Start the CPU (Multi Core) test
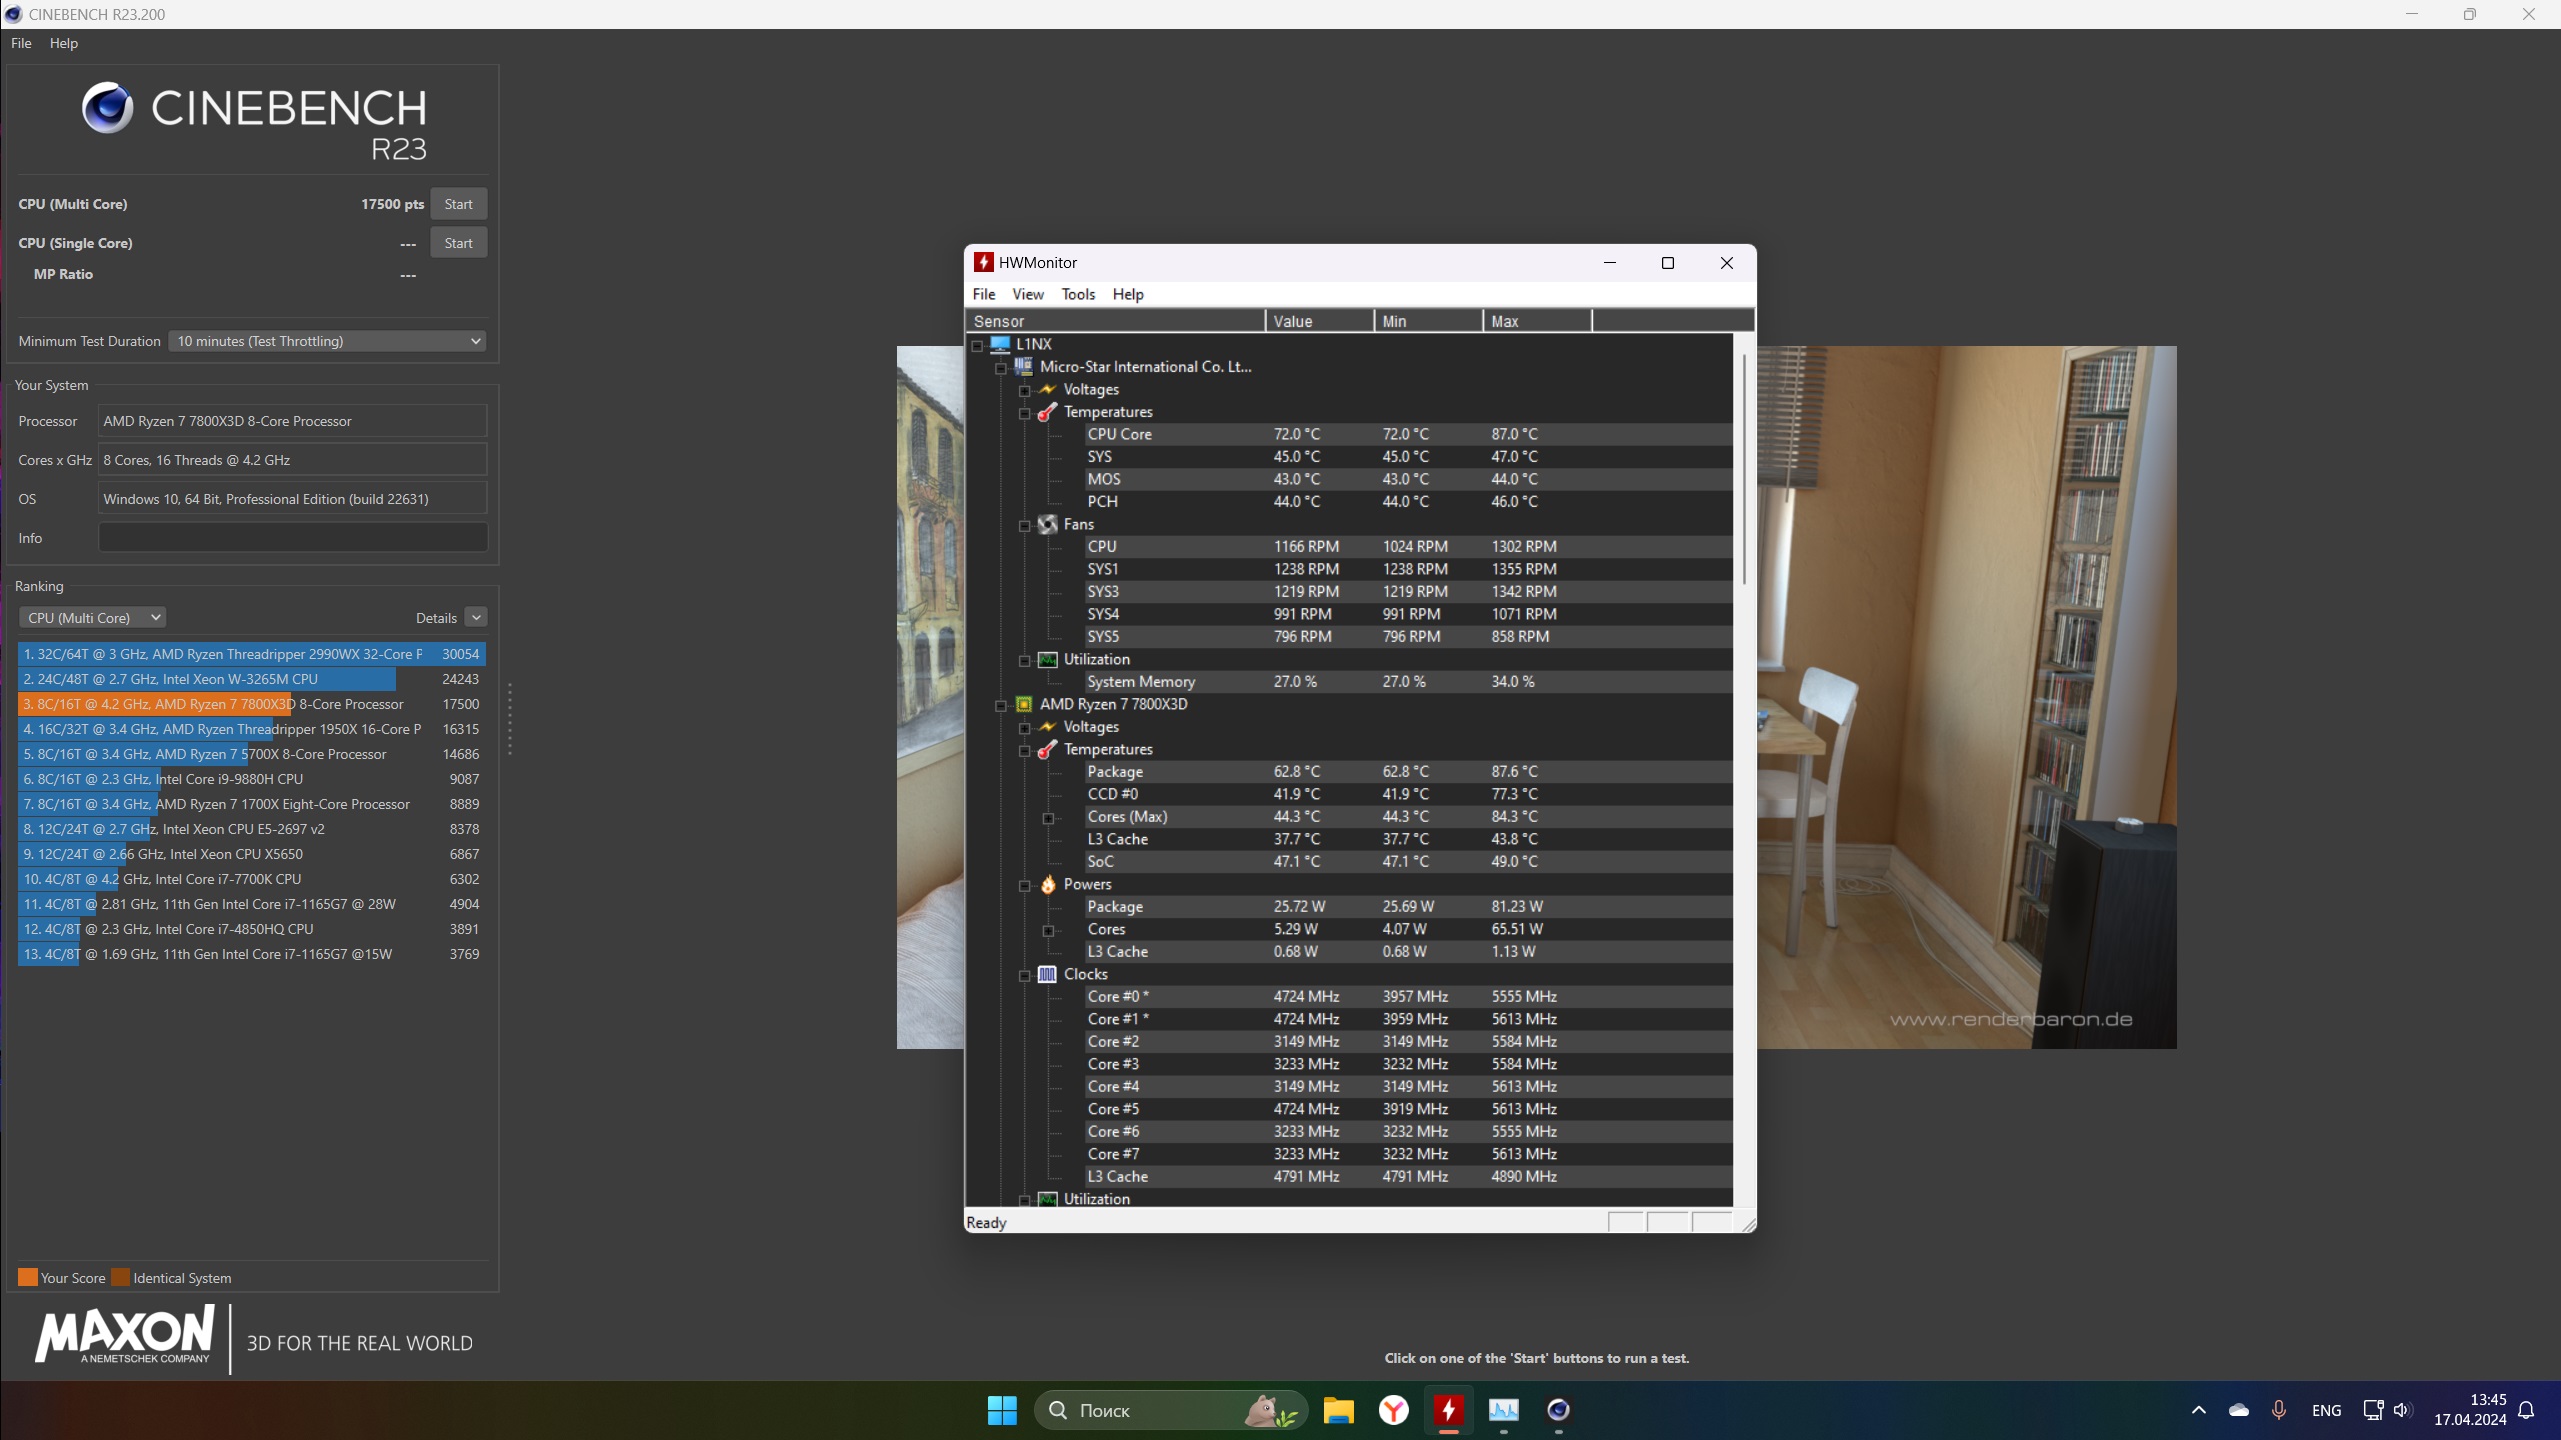The height and width of the screenshot is (1440, 2561). (x=458, y=204)
